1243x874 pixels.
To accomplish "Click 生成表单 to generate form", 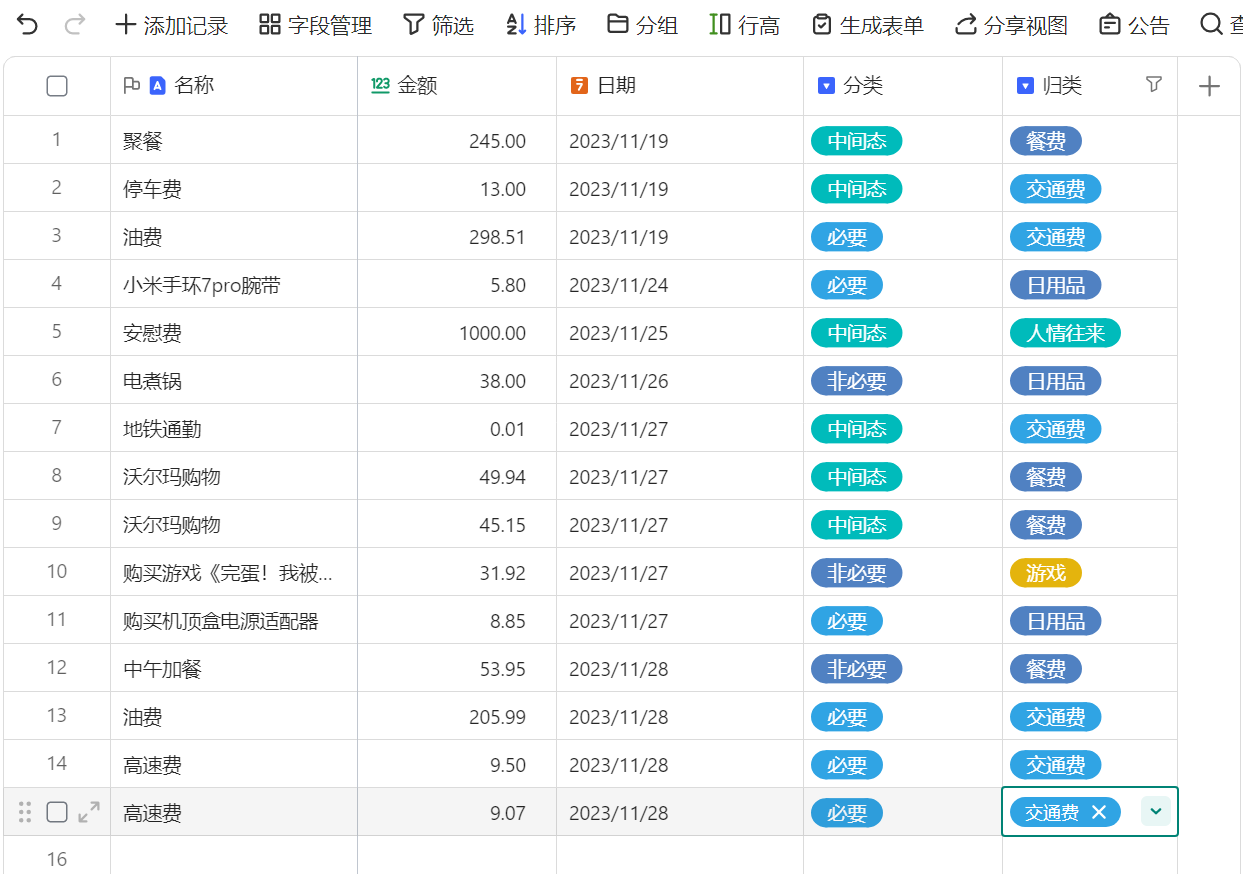I will pos(867,25).
